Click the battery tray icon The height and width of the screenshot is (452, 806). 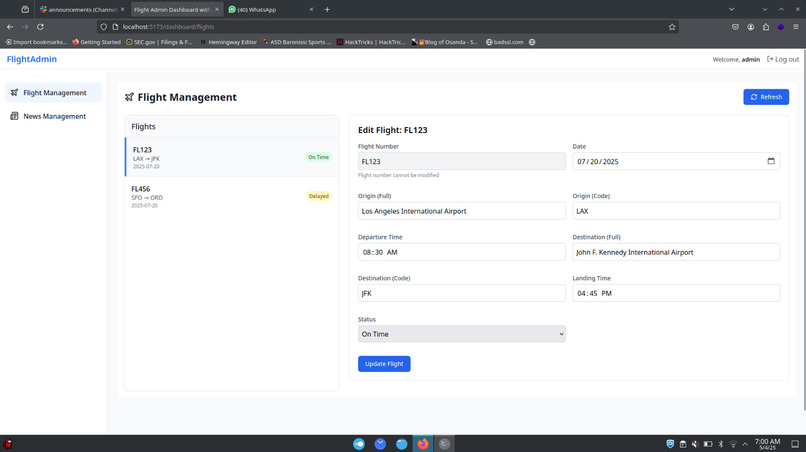(708, 444)
